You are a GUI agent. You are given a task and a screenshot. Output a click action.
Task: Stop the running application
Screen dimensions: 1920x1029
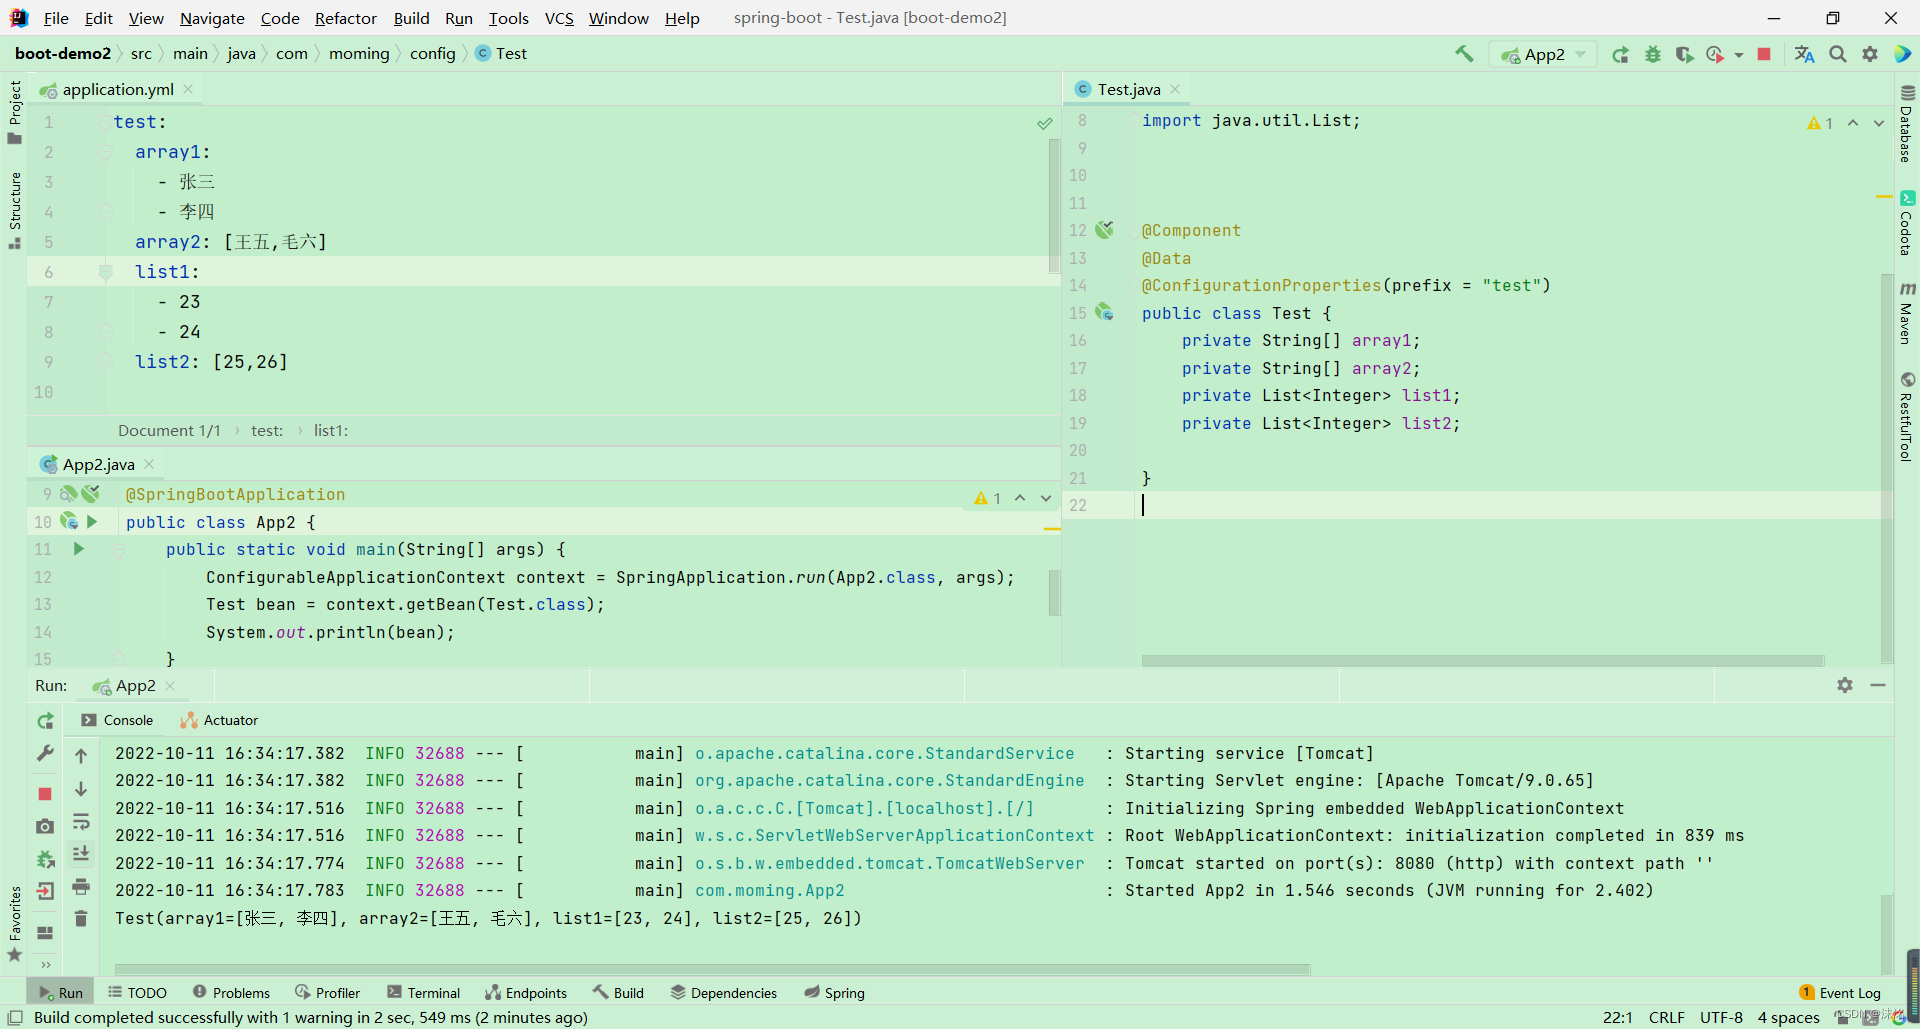click(1763, 54)
